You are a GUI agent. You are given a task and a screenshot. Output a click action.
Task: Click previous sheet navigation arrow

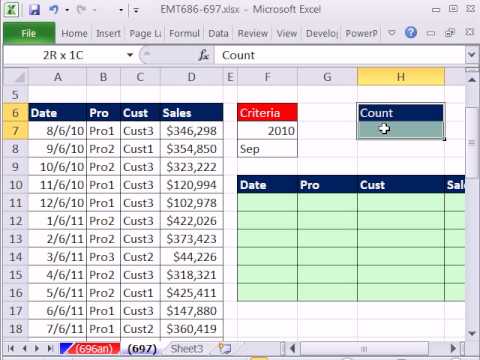24,349
